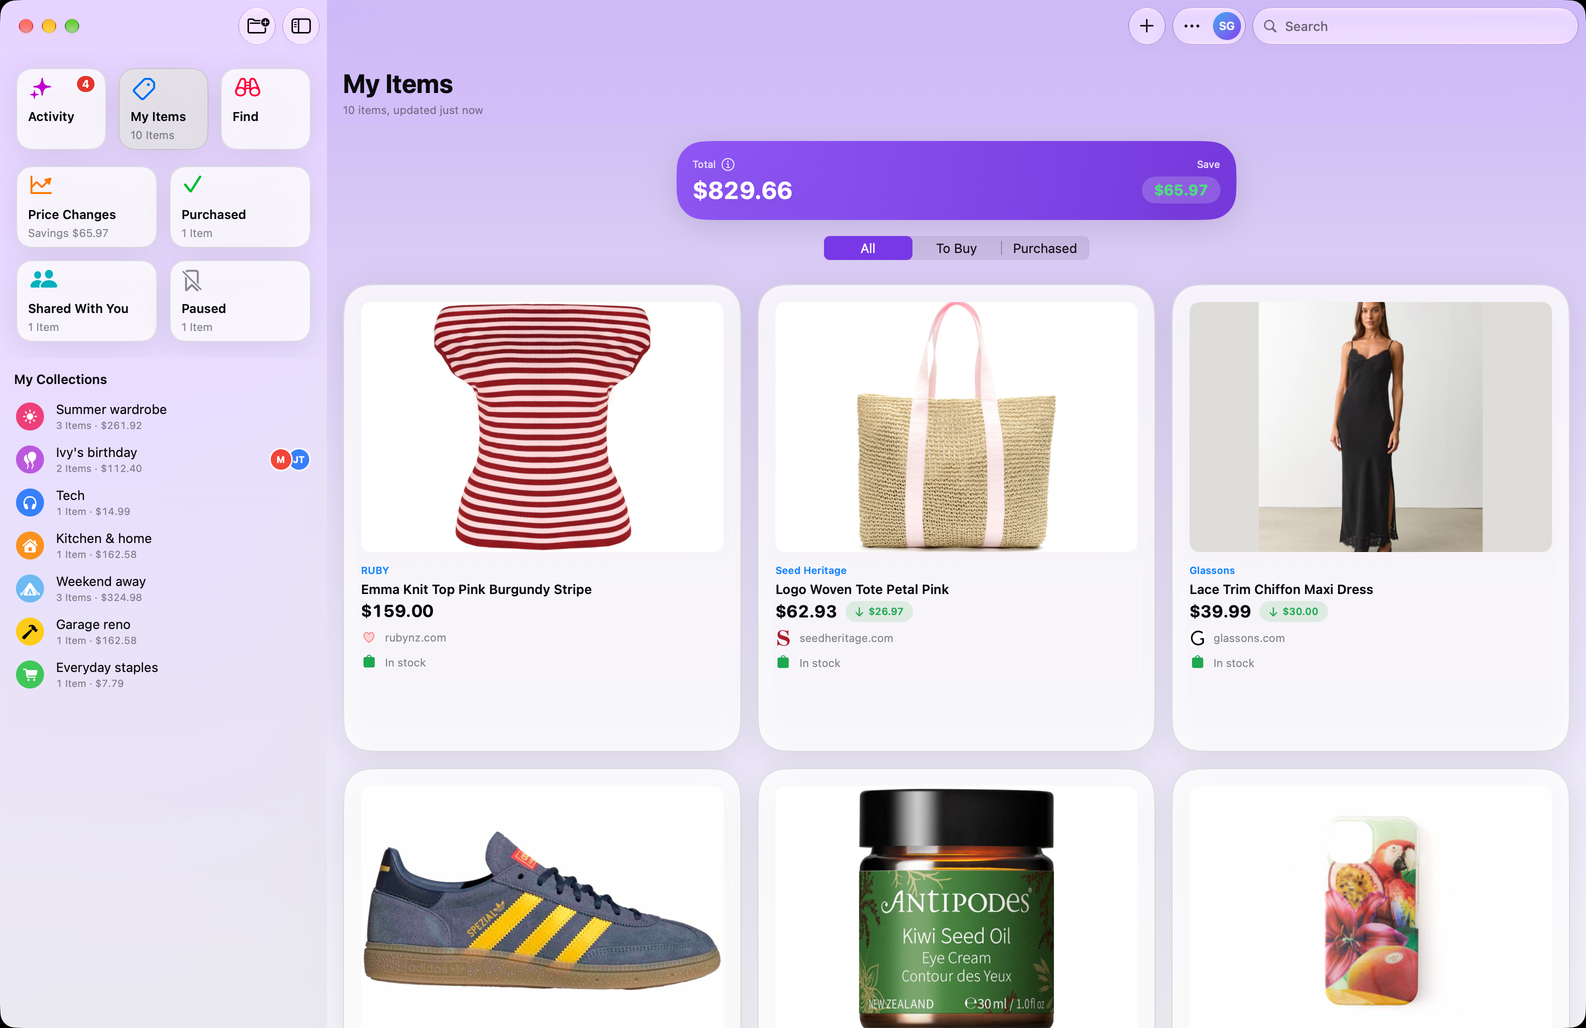Click the SG profile avatar
Image resolution: width=1586 pixels, height=1028 pixels.
[1227, 26]
